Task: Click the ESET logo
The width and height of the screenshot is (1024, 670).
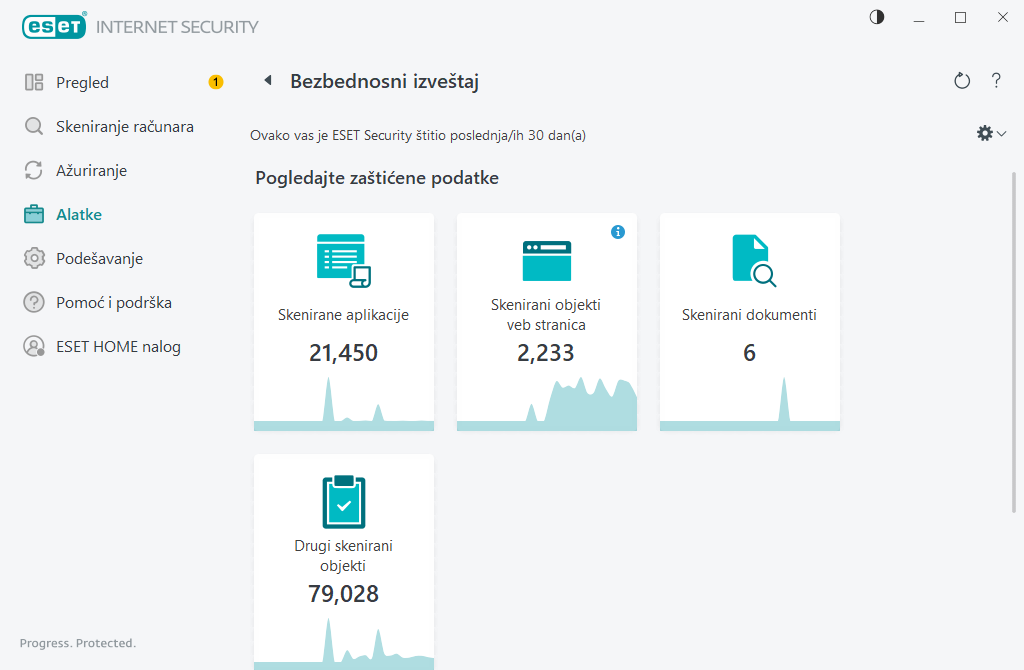Action: point(54,26)
